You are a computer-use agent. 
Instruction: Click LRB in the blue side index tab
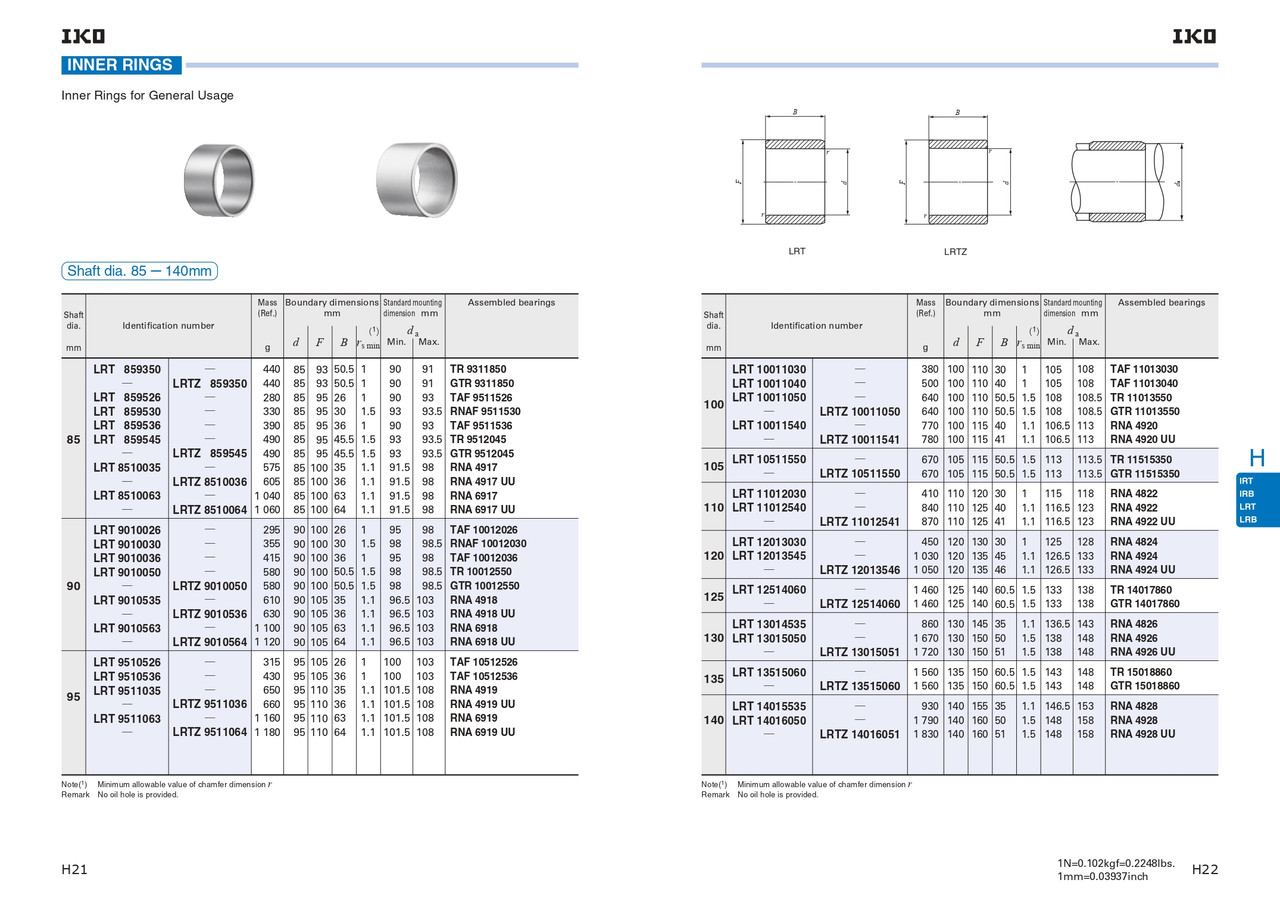pyautogui.click(x=1246, y=520)
